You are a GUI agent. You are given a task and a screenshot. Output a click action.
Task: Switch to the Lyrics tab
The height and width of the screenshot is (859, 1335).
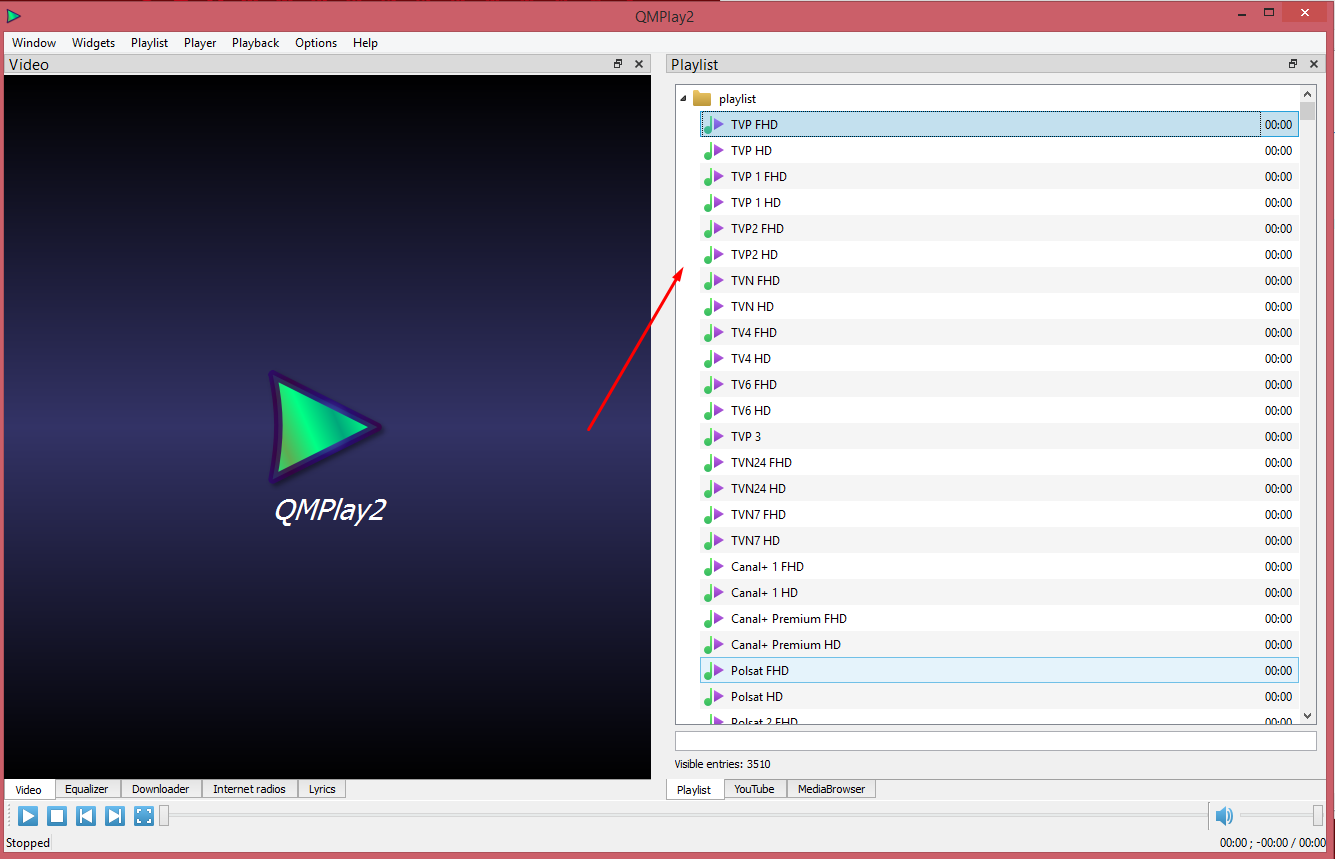[x=322, y=789]
